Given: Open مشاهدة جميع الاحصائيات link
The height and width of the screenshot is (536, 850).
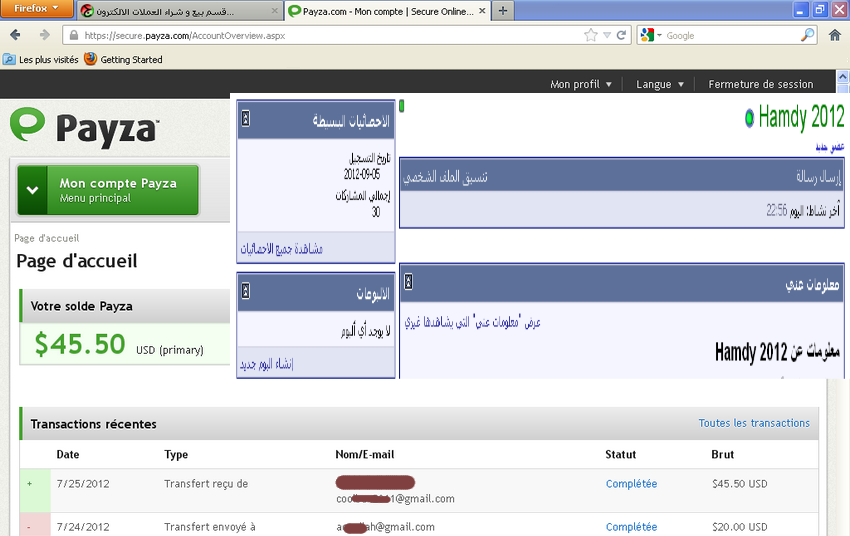Looking at the screenshot, I should click(x=281, y=249).
